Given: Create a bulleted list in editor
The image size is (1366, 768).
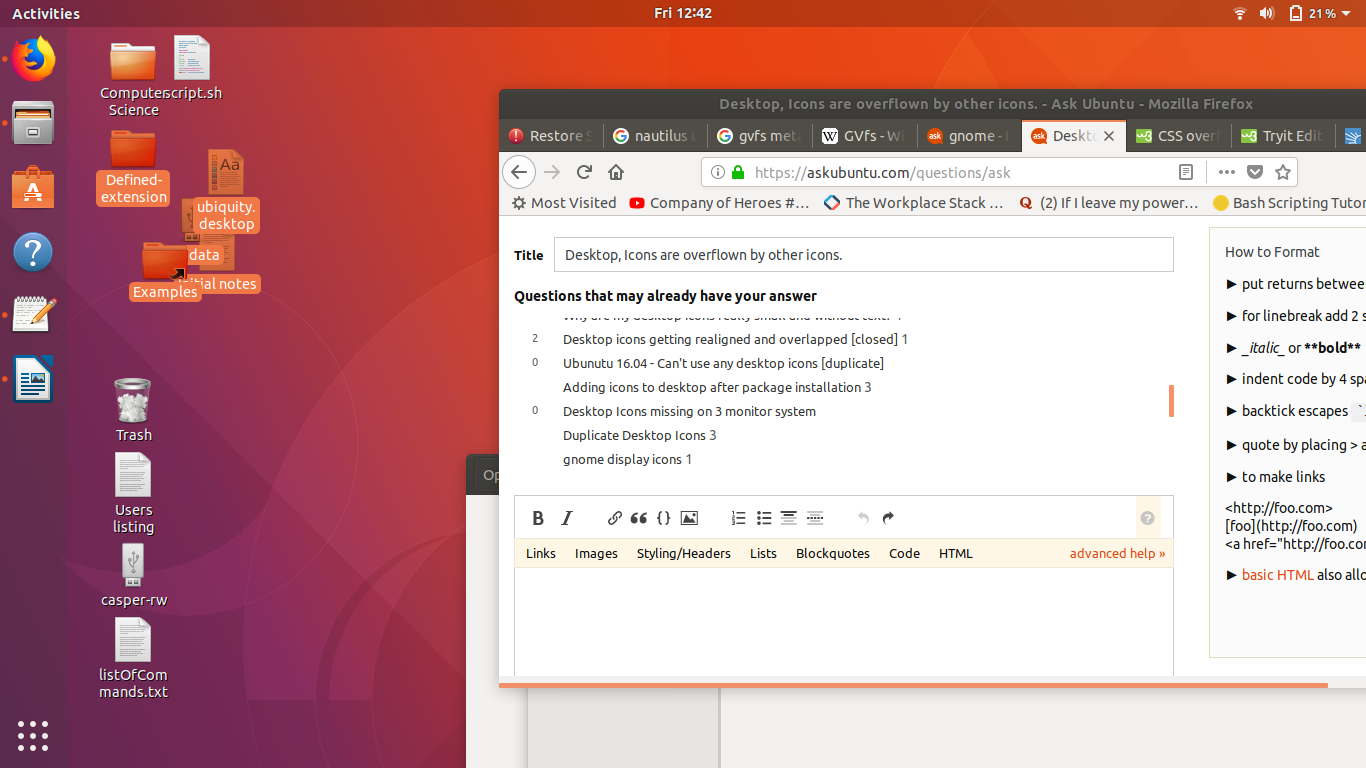Looking at the screenshot, I should tap(764, 518).
